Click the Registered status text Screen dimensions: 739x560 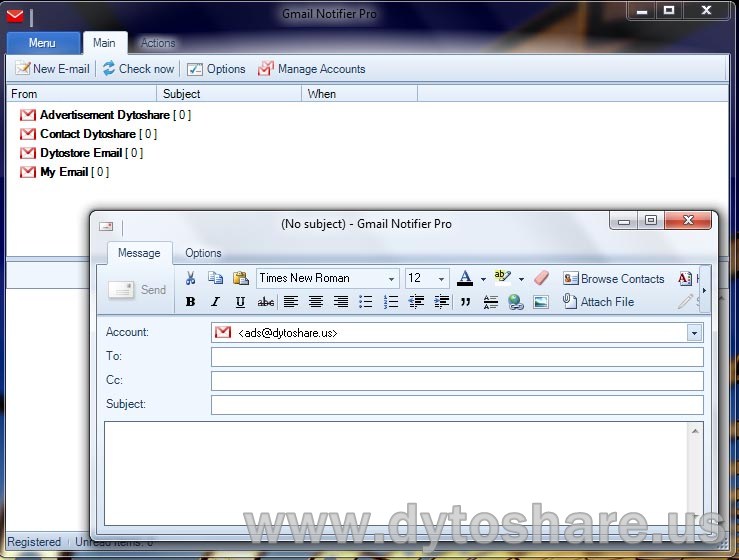[34, 542]
